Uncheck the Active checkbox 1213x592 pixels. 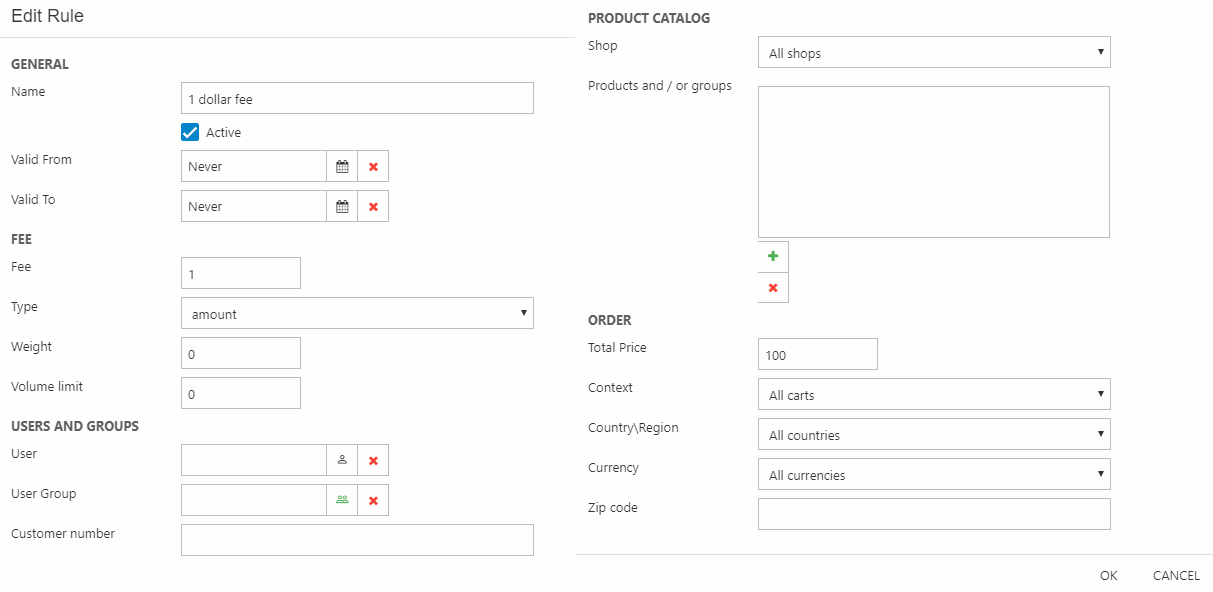tap(190, 132)
